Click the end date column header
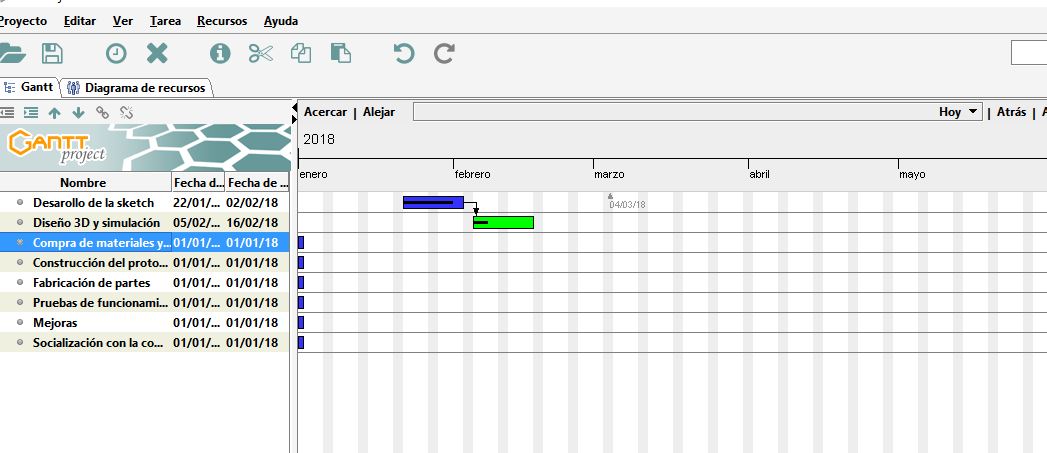Image resolution: width=1047 pixels, height=453 pixels. pos(257,182)
